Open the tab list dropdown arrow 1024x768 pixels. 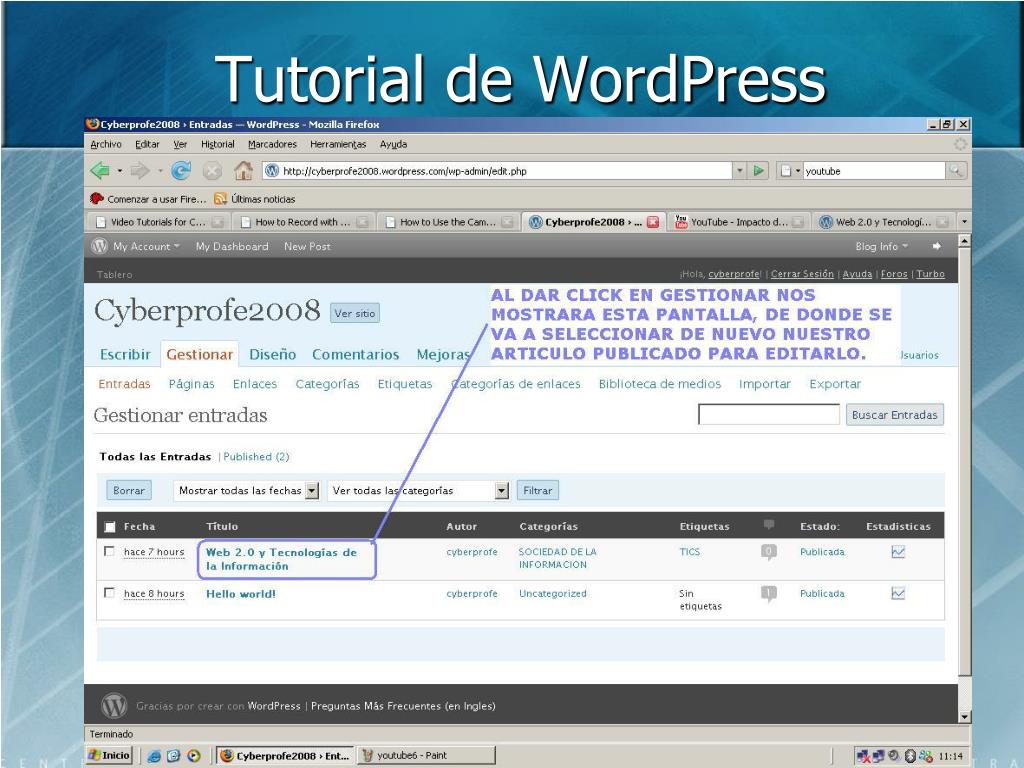964,222
